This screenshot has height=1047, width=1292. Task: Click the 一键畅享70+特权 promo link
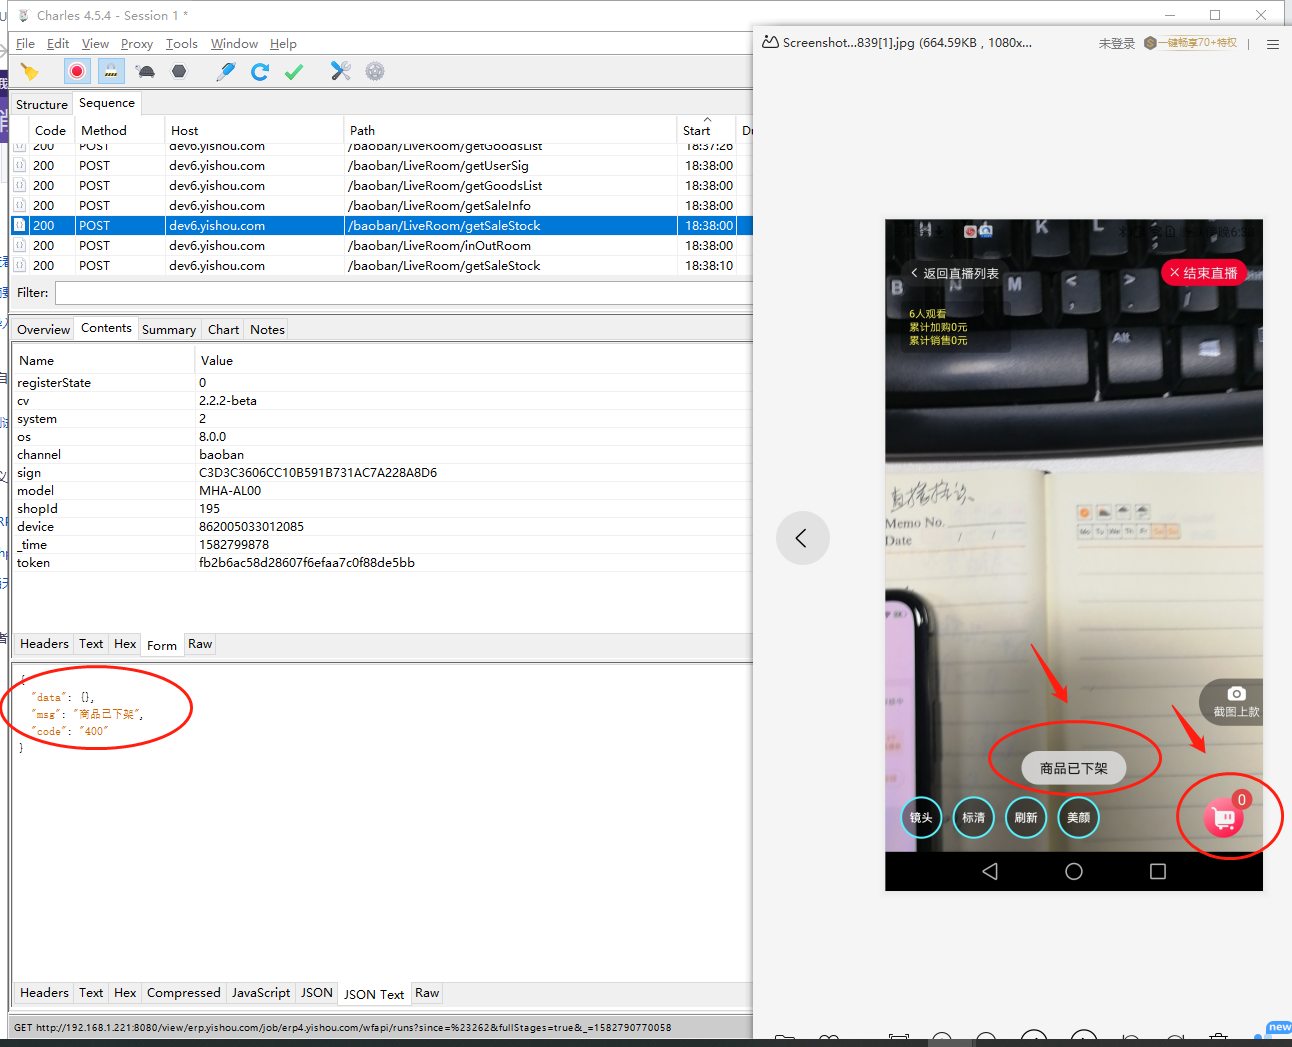tap(1191, 43)
